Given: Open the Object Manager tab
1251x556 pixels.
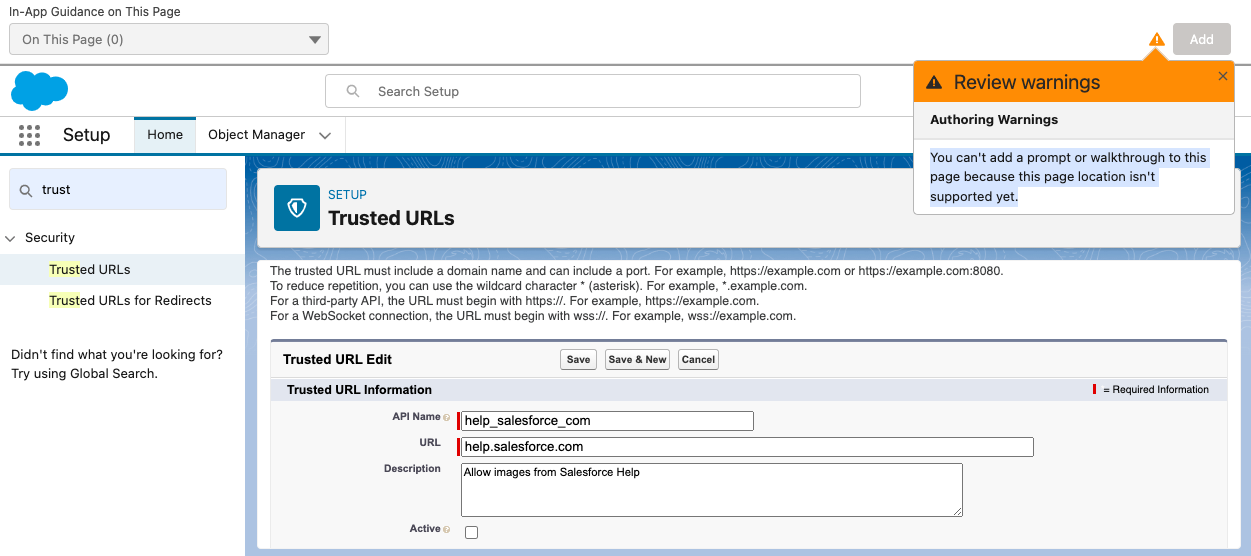Looking at the screenshot, I should click(256, 135).
